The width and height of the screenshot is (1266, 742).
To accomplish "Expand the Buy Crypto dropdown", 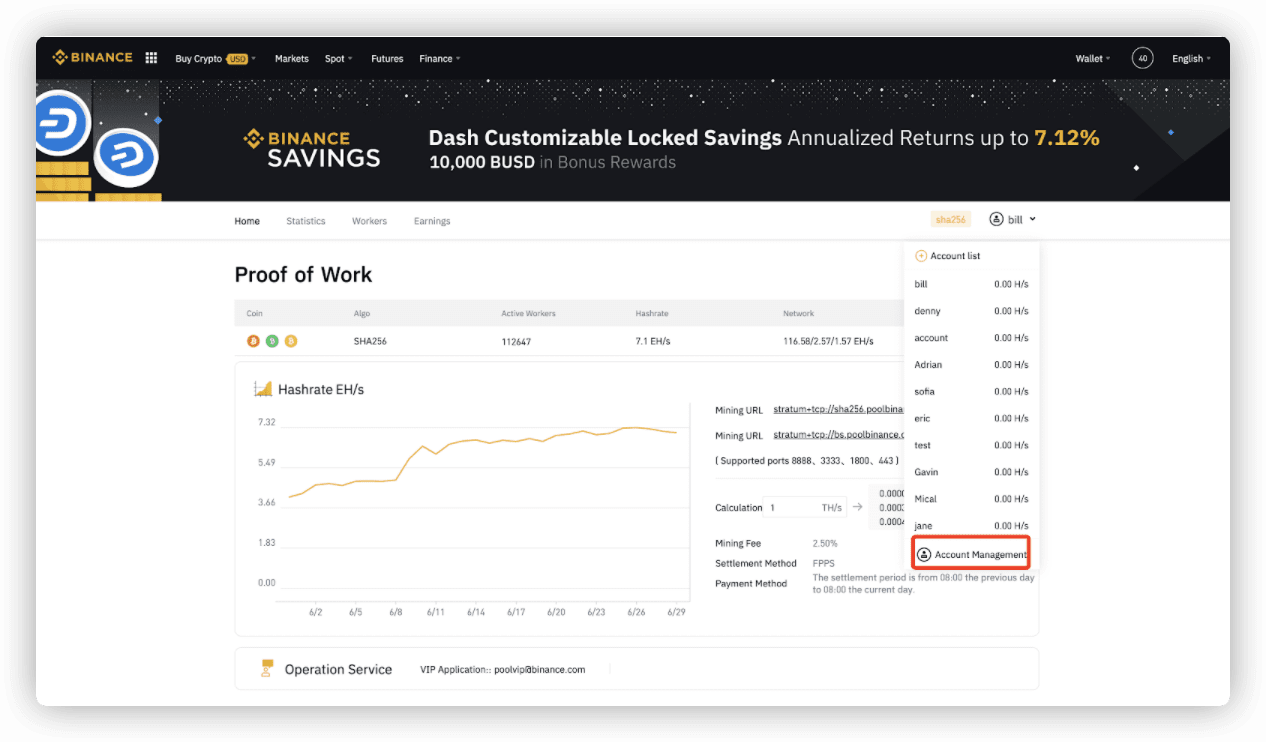I will (216, 59).
